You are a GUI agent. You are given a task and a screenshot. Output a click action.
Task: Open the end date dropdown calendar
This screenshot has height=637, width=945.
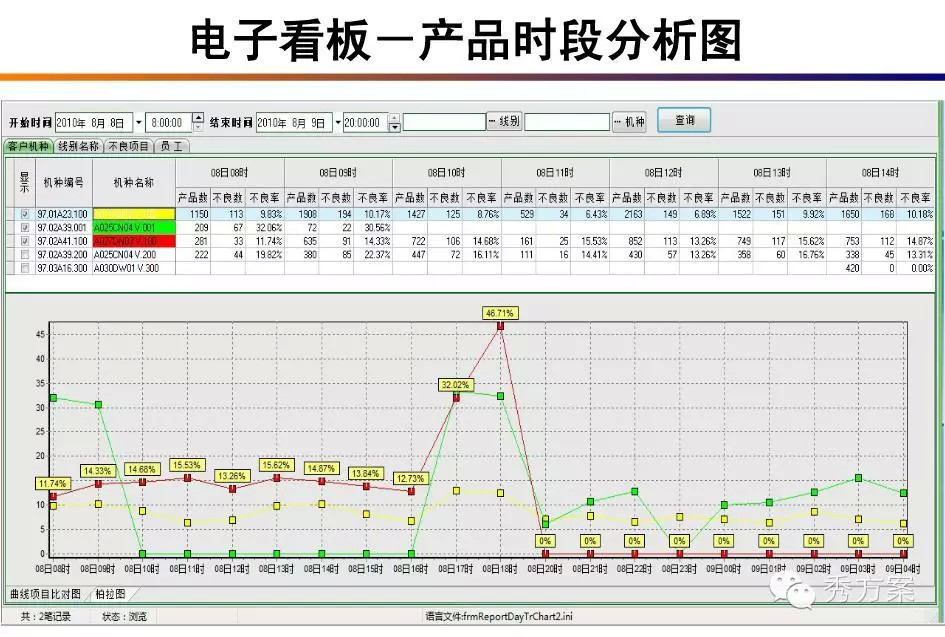(x=338, y=122)
